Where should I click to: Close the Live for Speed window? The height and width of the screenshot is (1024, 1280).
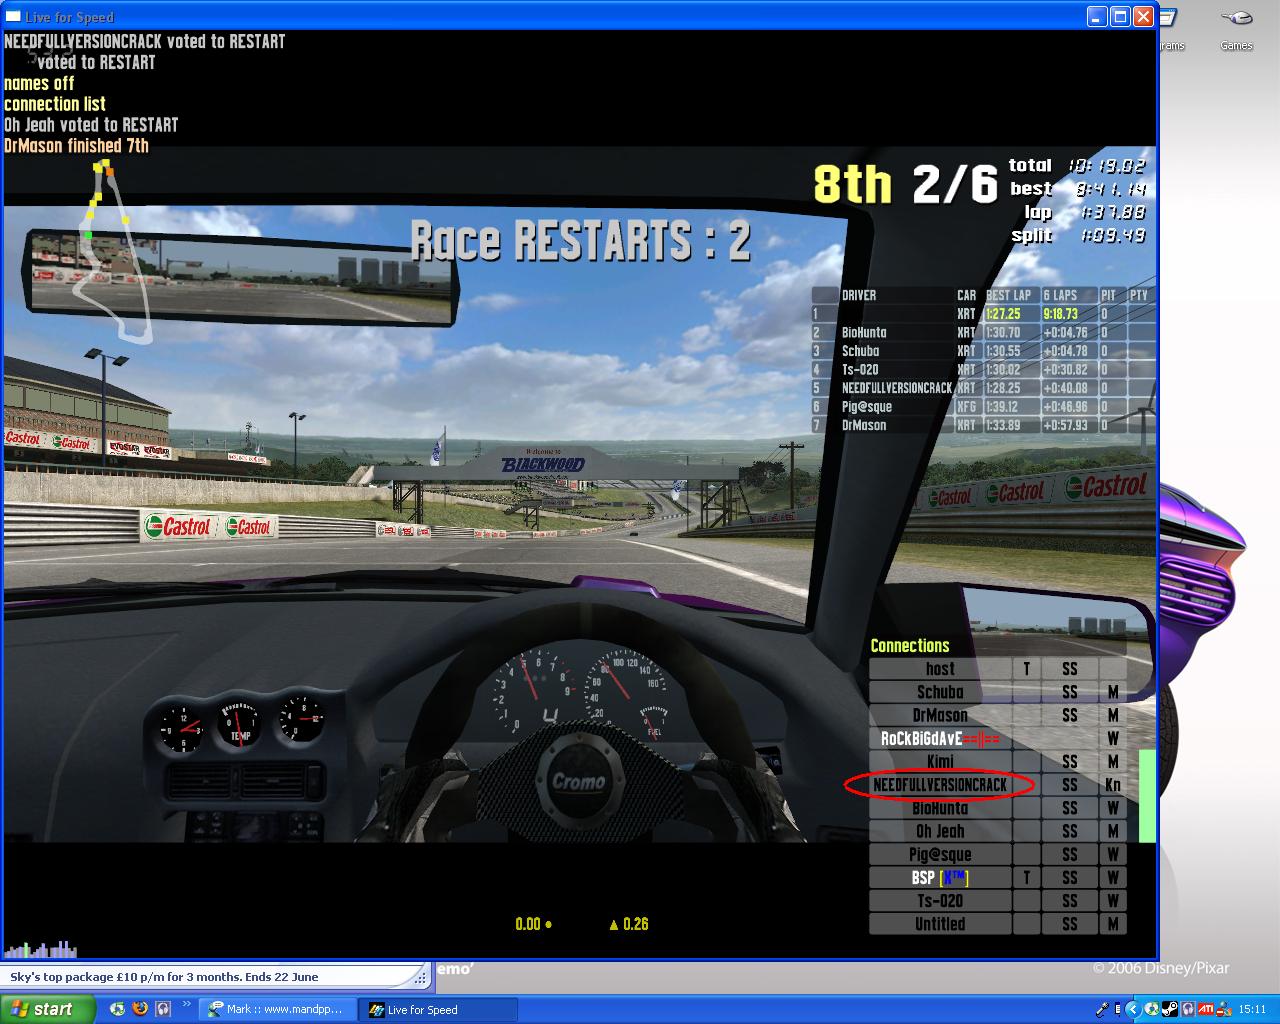click(x=1144, y=17)
